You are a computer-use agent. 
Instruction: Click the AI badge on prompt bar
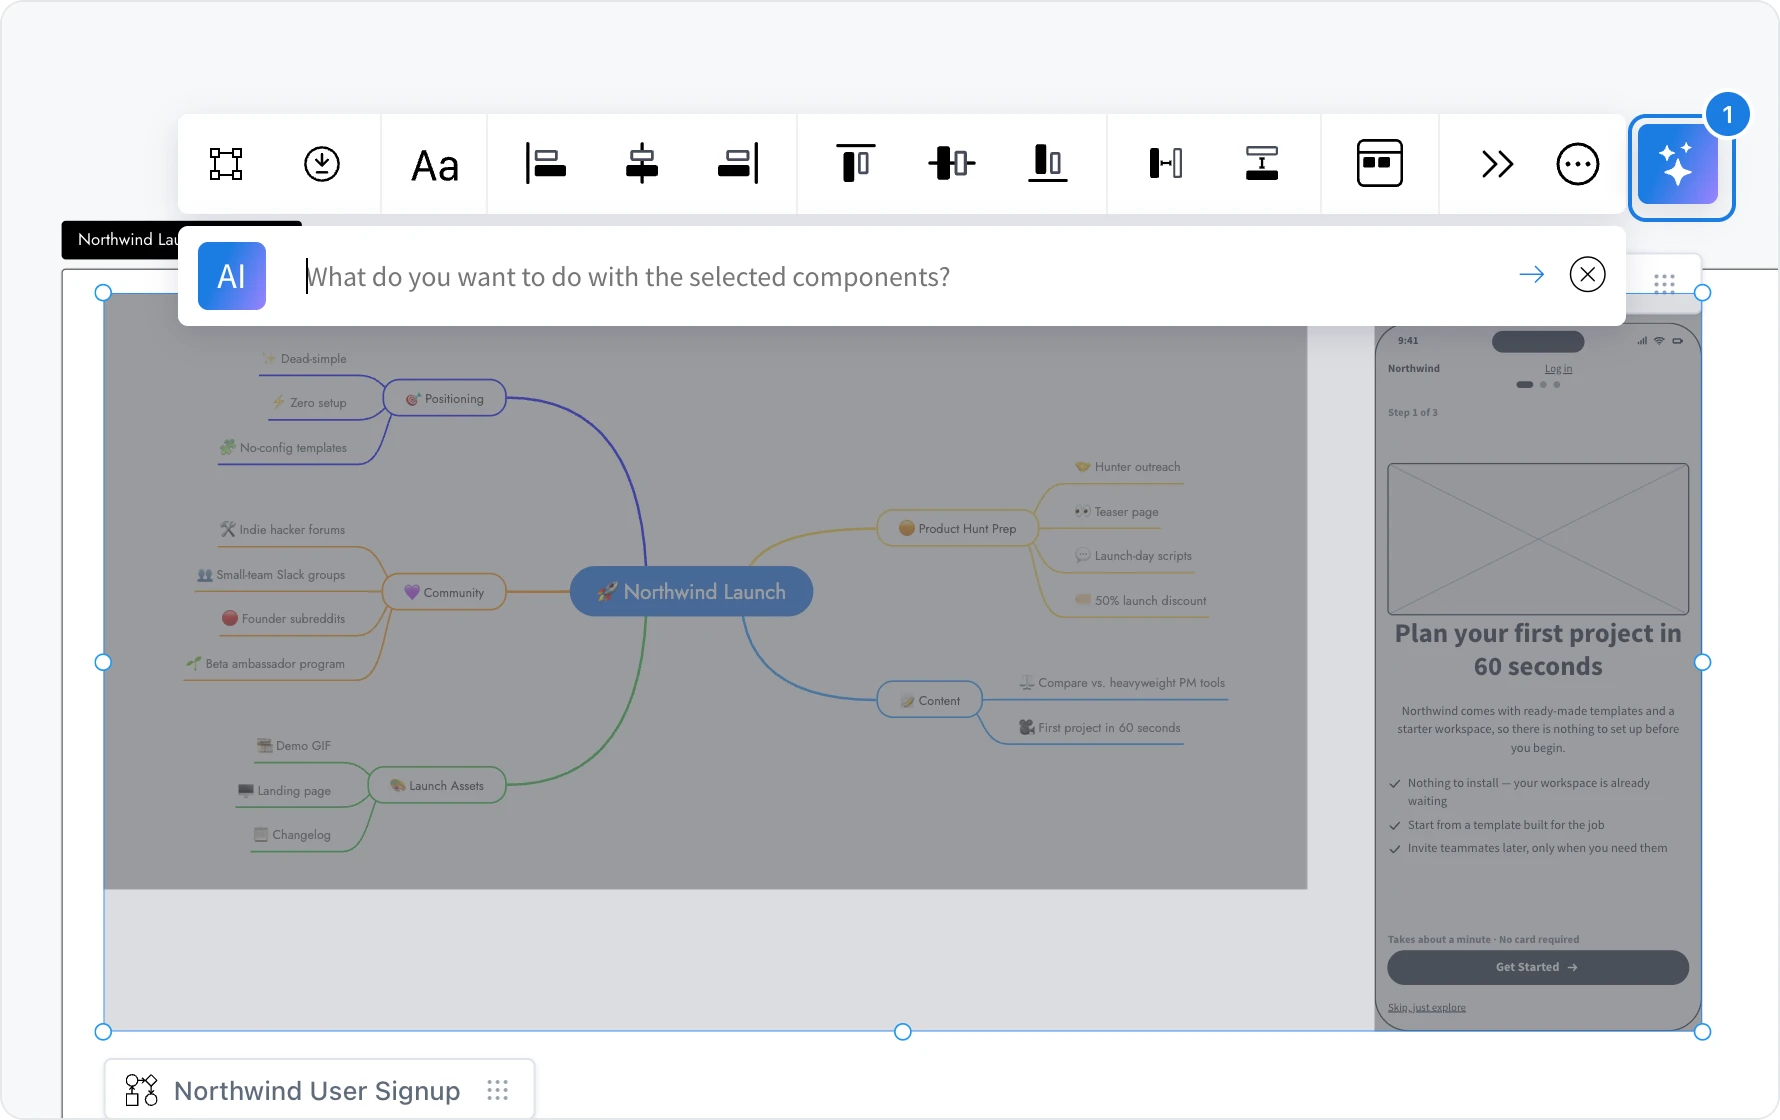tap(232, 276)
